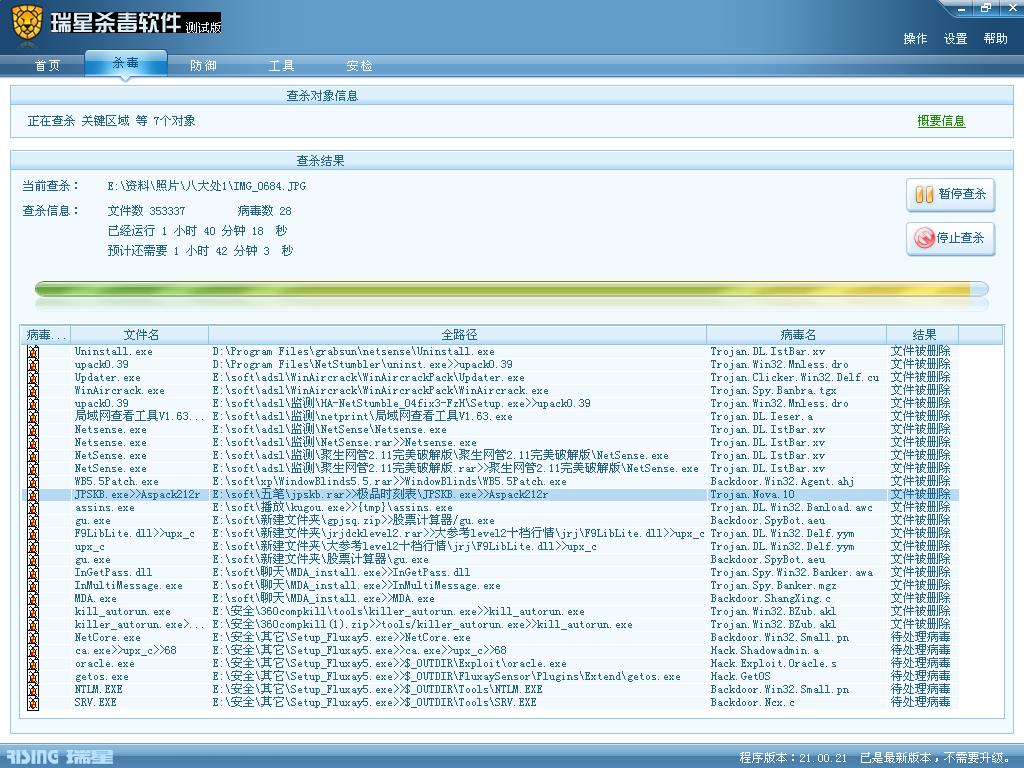Open the 概要信息 summary link

tap(941, 121)
